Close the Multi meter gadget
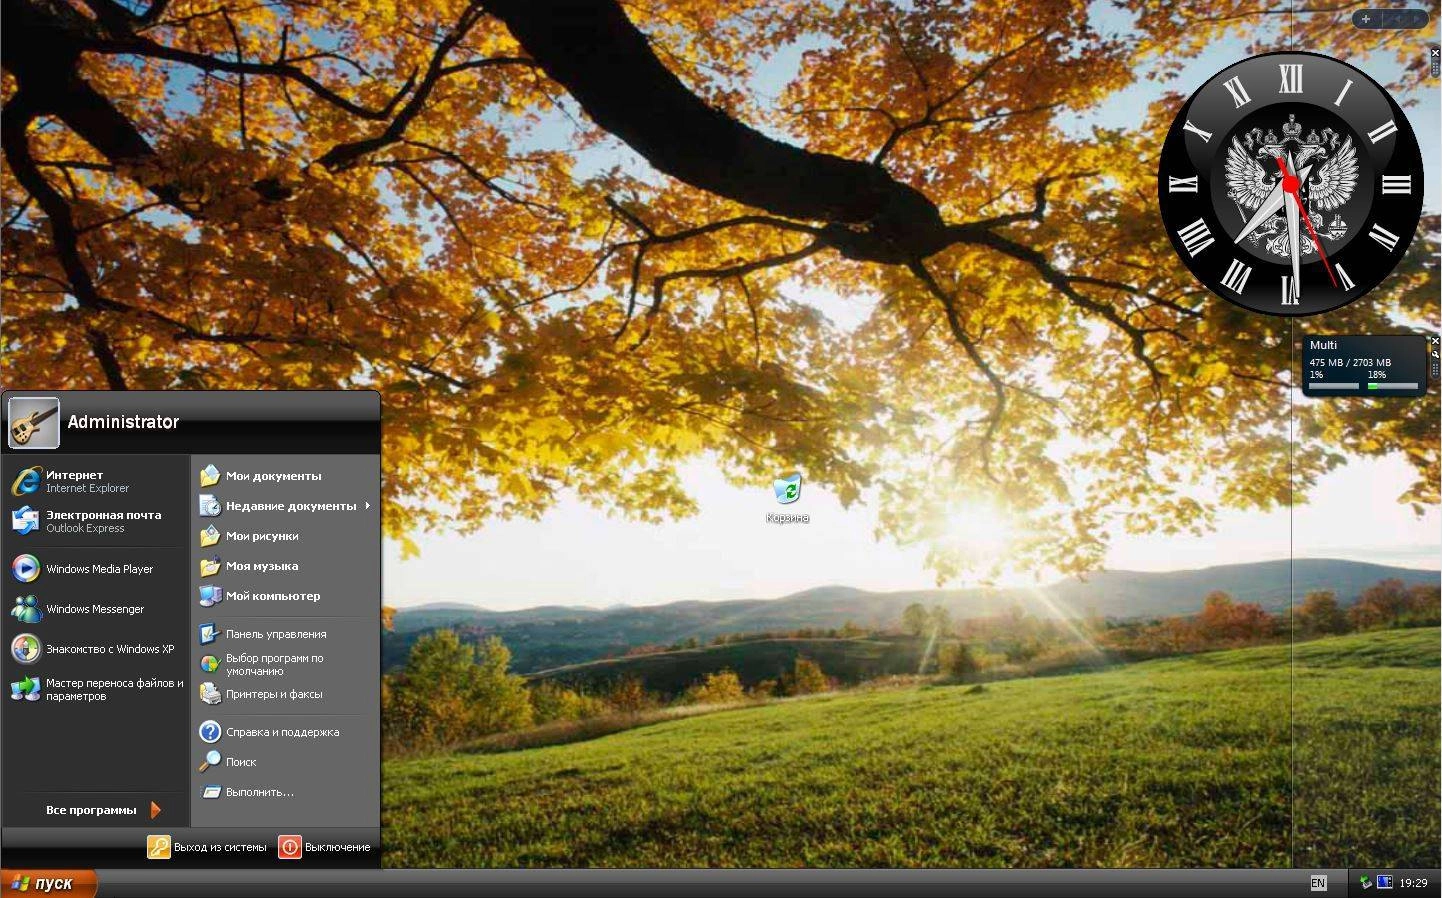Image resolution: width=1442 pixels, height=898 pixels. pyautogui.click(x=1435, y=341)
